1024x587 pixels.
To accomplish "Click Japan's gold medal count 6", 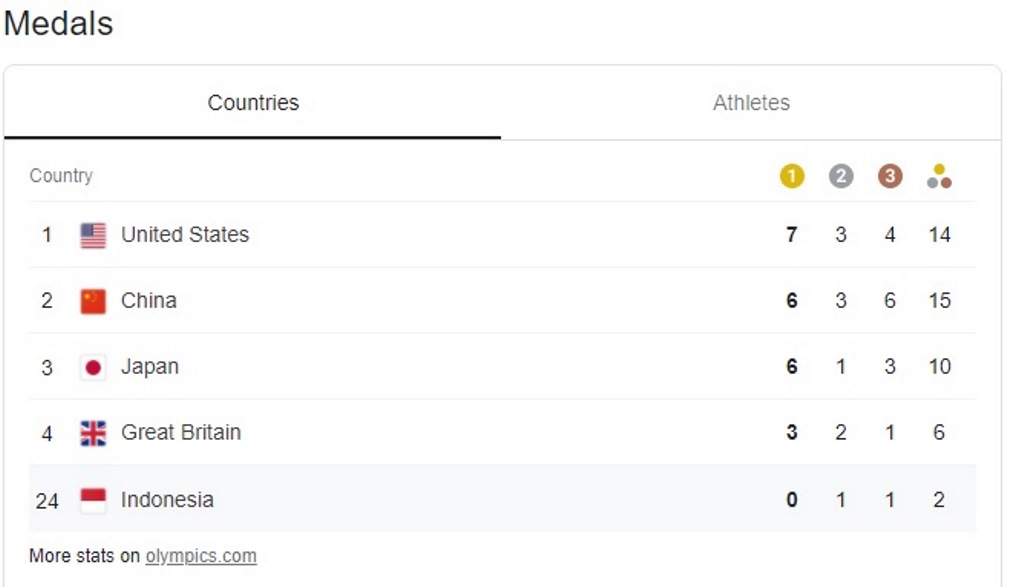I will tap(790, 366).
